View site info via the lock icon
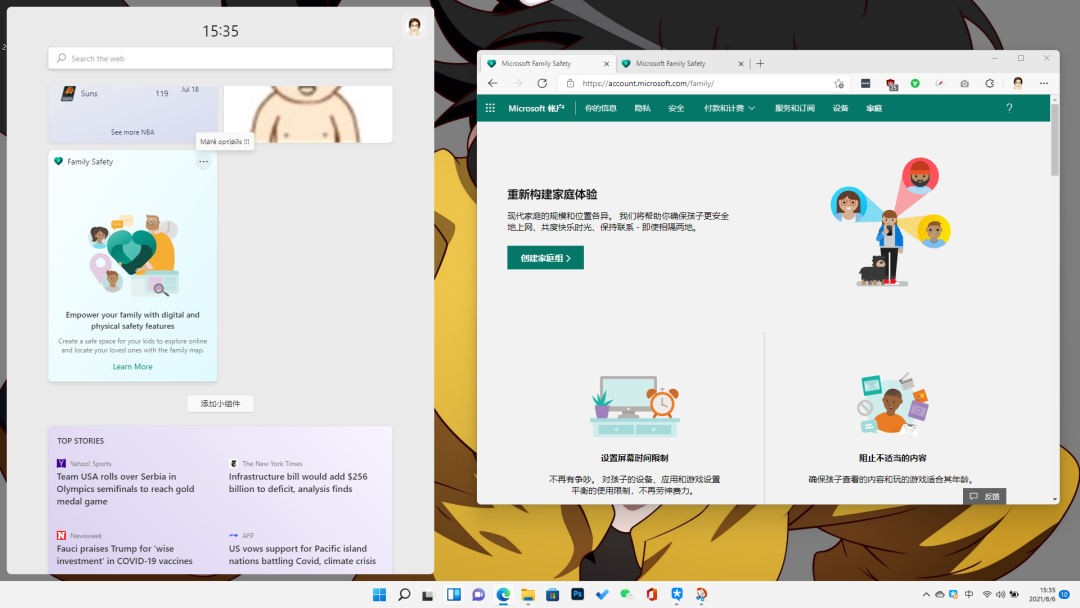 pyautogui.click(x=570, y=83)
